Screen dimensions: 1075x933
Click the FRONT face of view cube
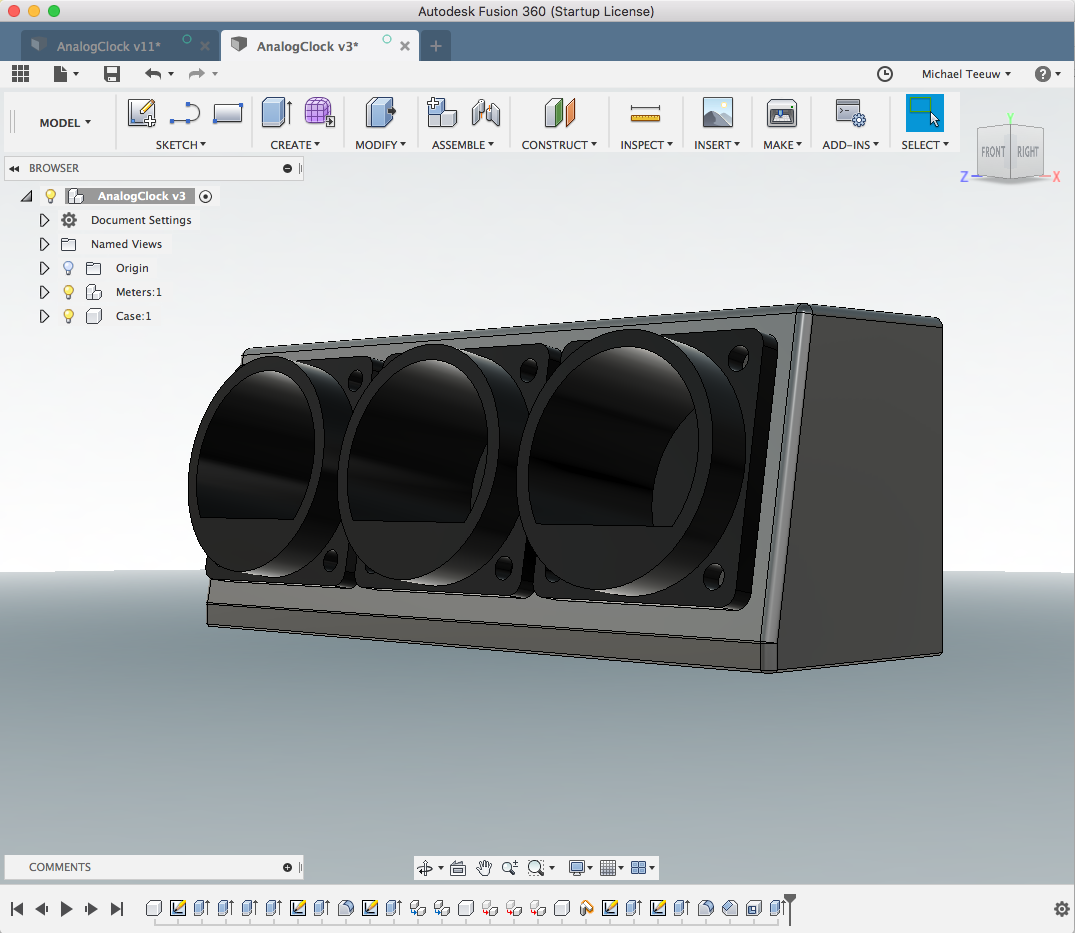(x=993, y=152)
